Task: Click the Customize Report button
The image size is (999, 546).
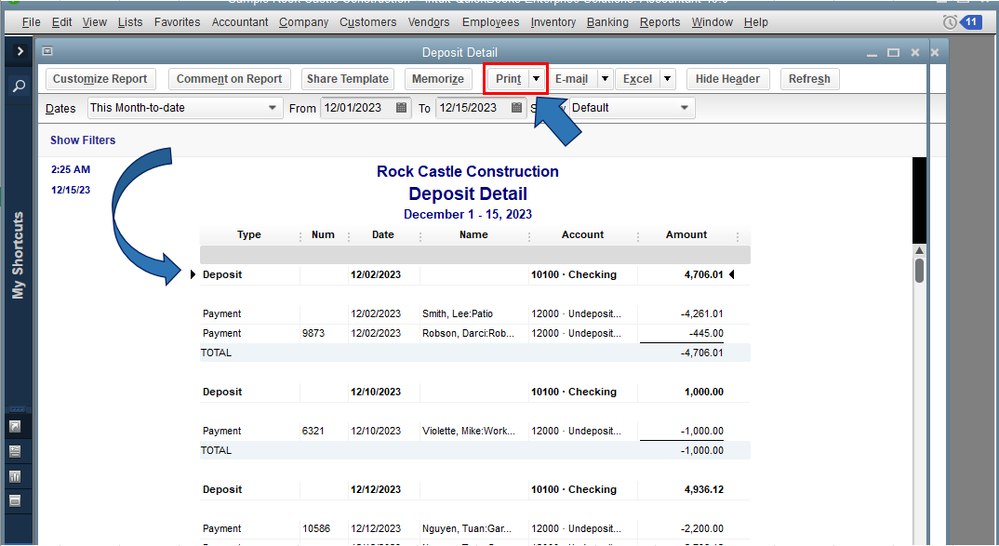Action: pos(100,79)
